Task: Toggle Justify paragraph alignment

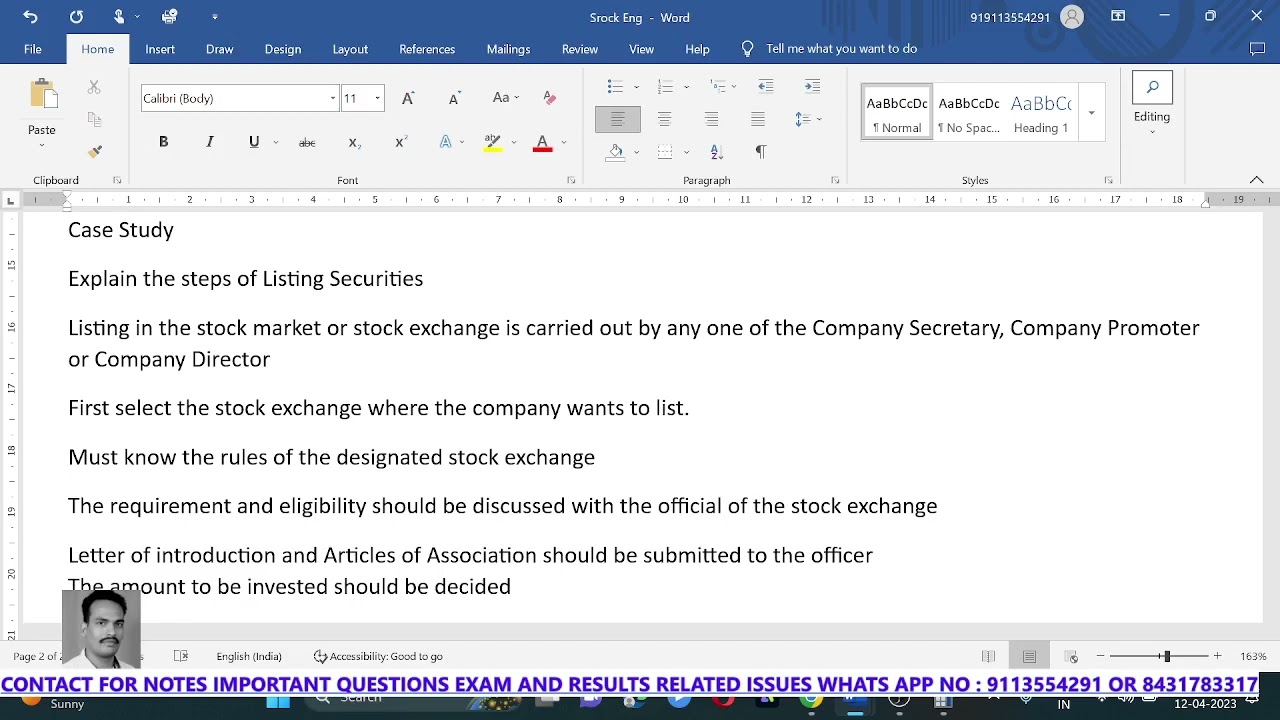Action: (758, 119)
